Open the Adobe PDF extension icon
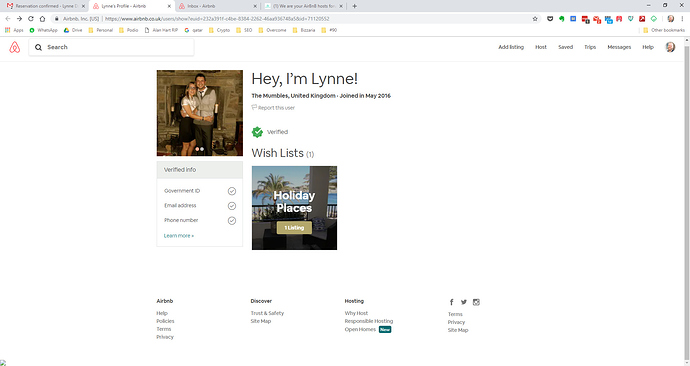This screenshot has height=366, width=690. (x=642, y=18)
